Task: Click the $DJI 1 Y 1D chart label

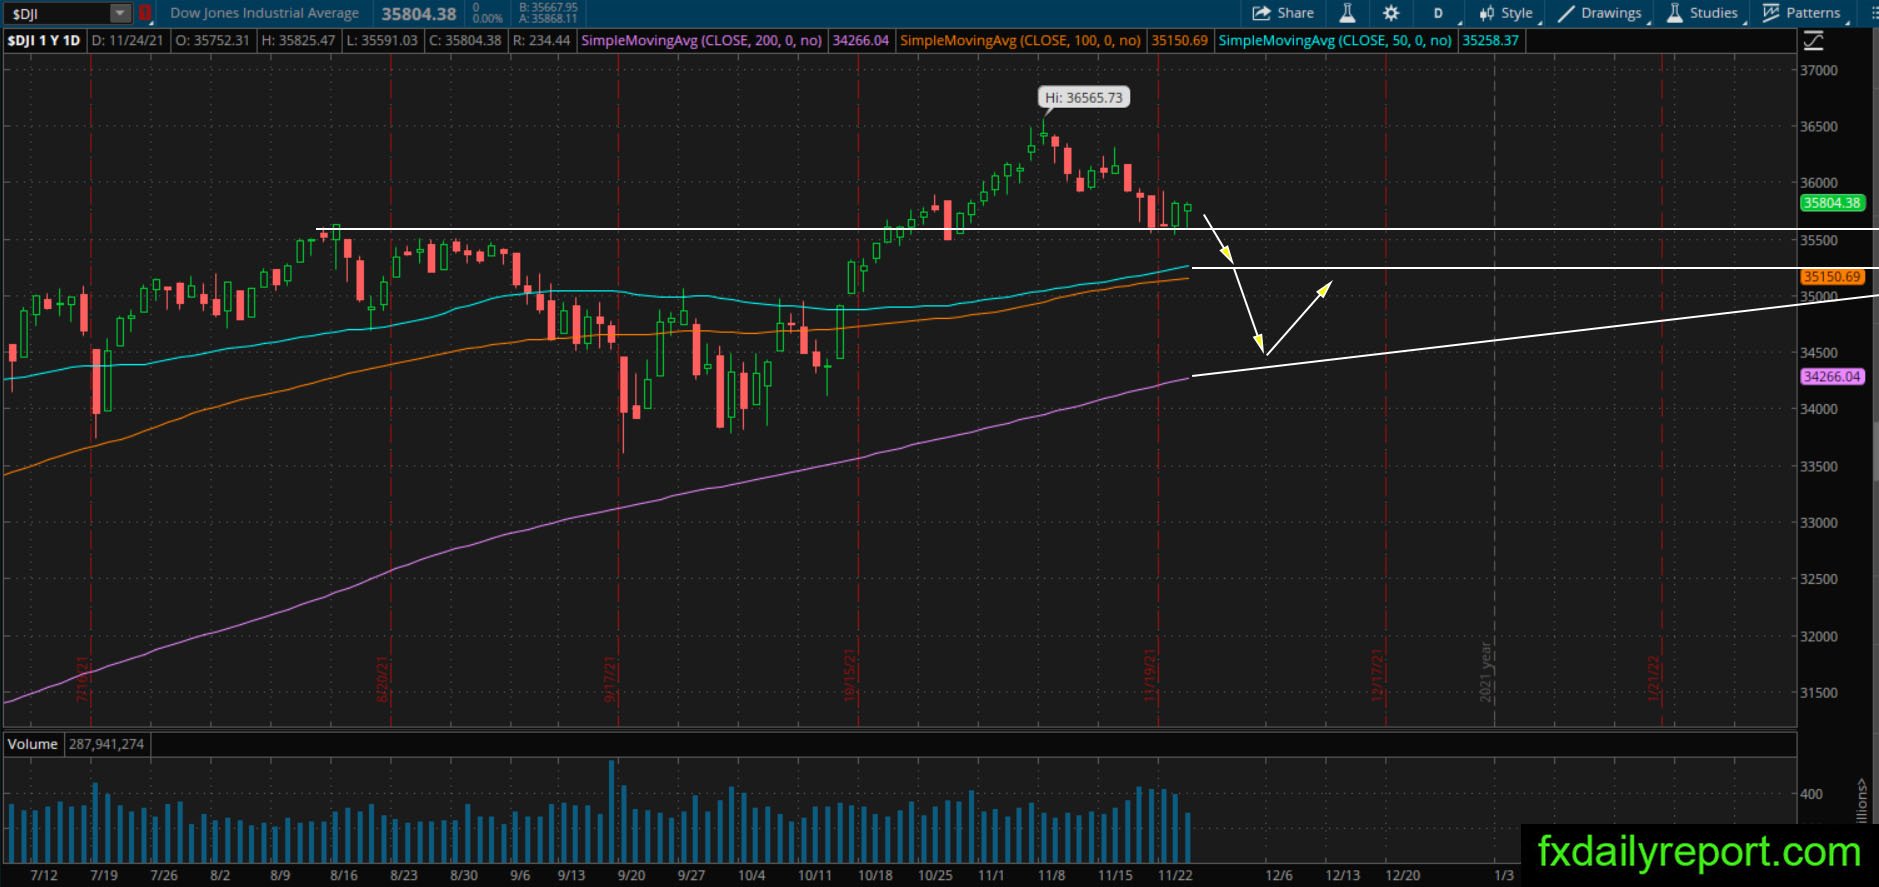Action: point(44,41)
